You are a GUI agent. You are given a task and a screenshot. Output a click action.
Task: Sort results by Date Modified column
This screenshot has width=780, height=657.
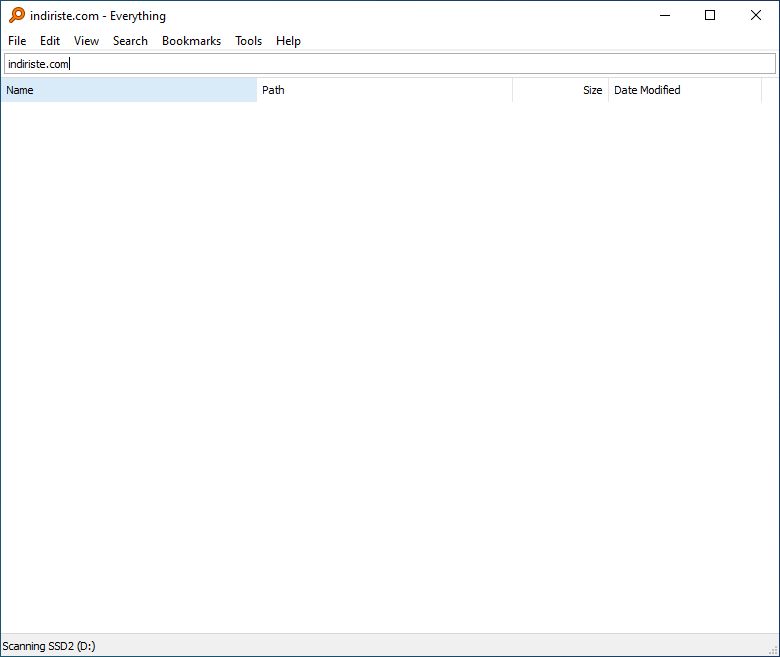pyautogui.click(x=685, y=90)
